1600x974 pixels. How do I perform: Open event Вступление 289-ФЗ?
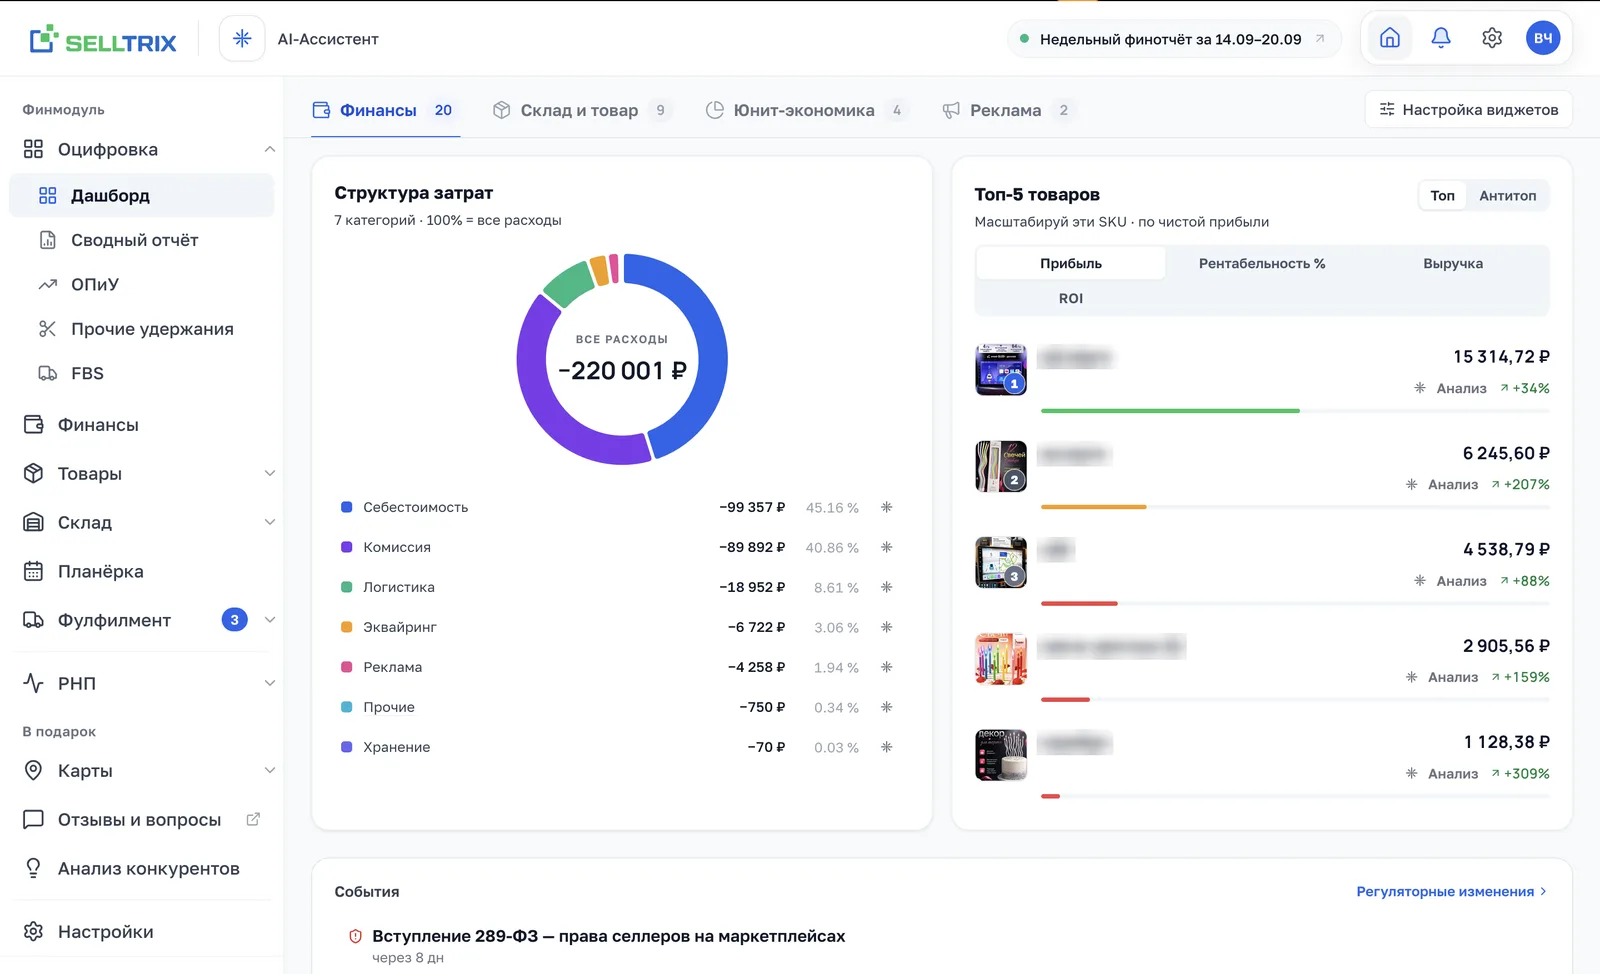coord(608,936)
